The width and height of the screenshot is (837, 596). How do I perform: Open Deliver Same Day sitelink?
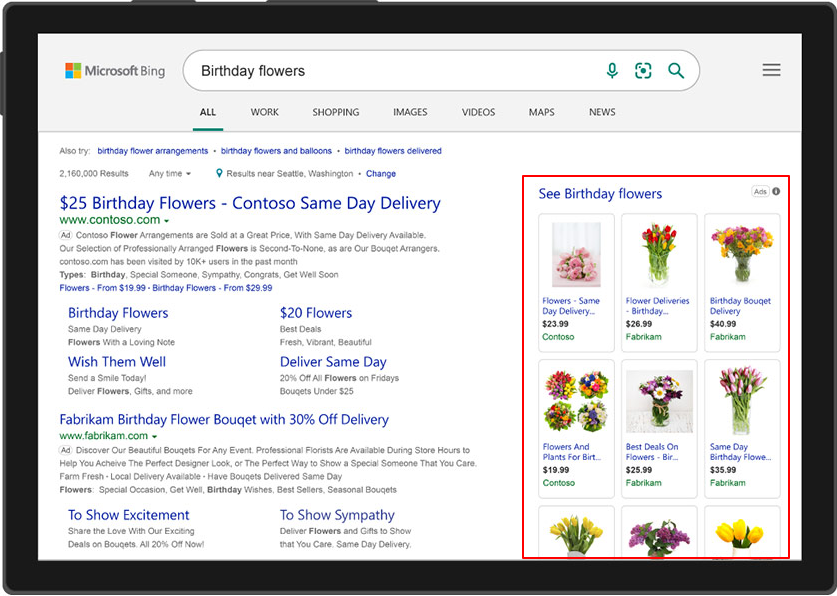(333, 362)
